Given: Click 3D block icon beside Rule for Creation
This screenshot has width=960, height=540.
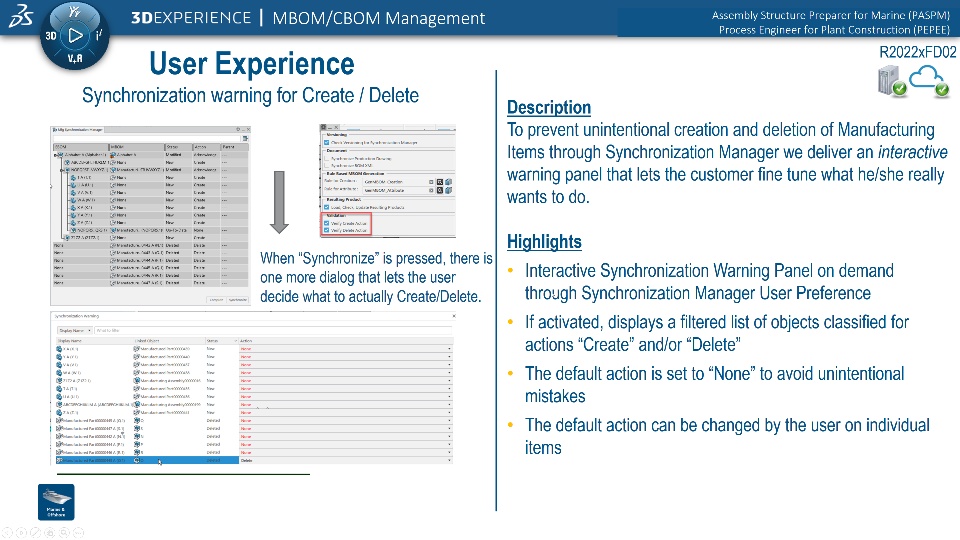Looking at the screenshot, I should click(448, 182).
